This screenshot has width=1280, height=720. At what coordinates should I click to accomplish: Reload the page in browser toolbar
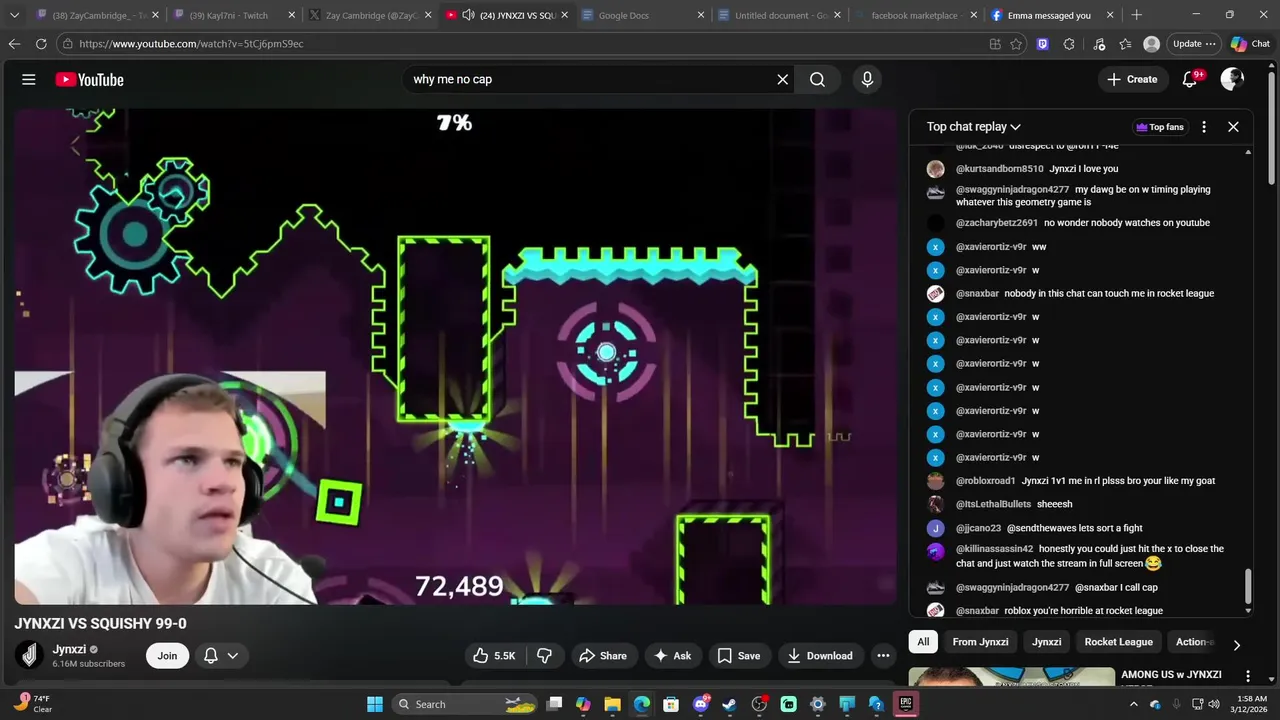(x=41, y=44)
